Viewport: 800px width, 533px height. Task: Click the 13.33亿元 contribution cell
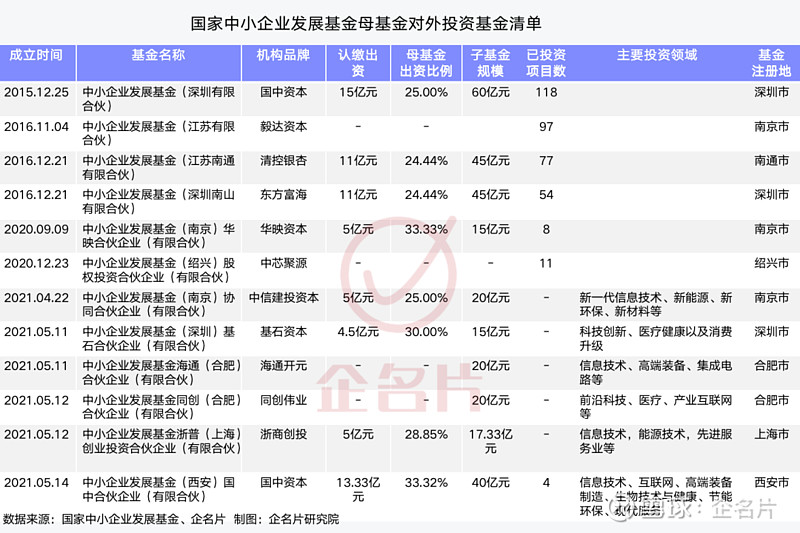point(358,489)
